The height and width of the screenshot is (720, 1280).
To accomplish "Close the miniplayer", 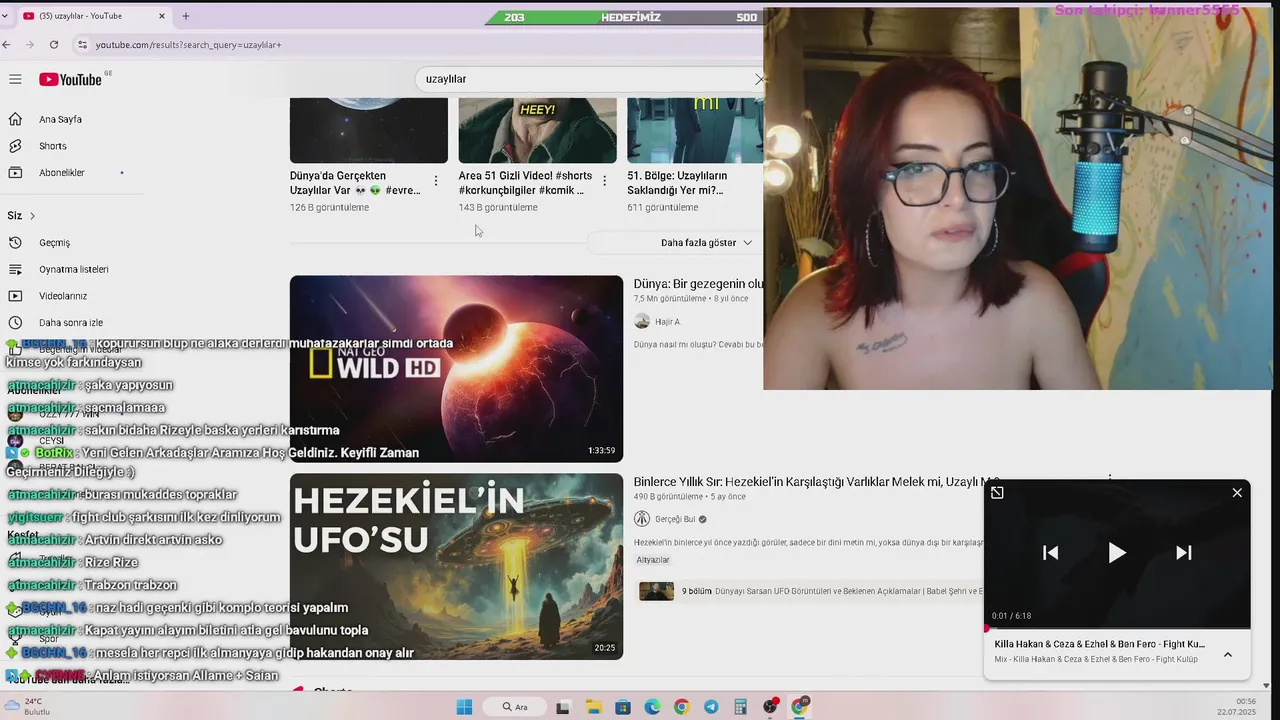I will [x=1237, y=492].
